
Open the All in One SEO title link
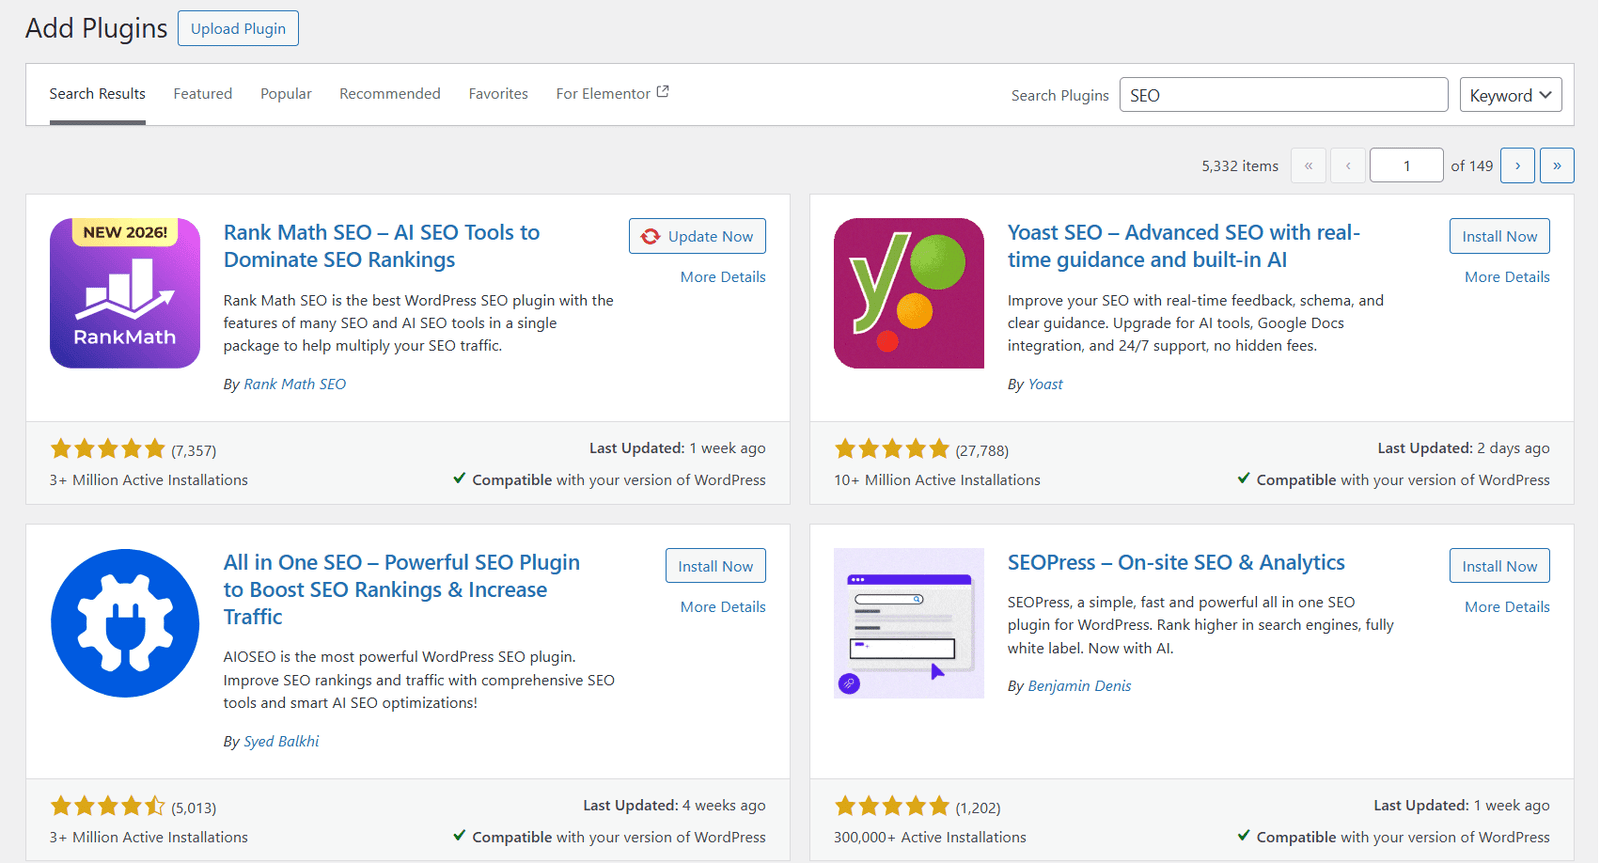point(401,590)
